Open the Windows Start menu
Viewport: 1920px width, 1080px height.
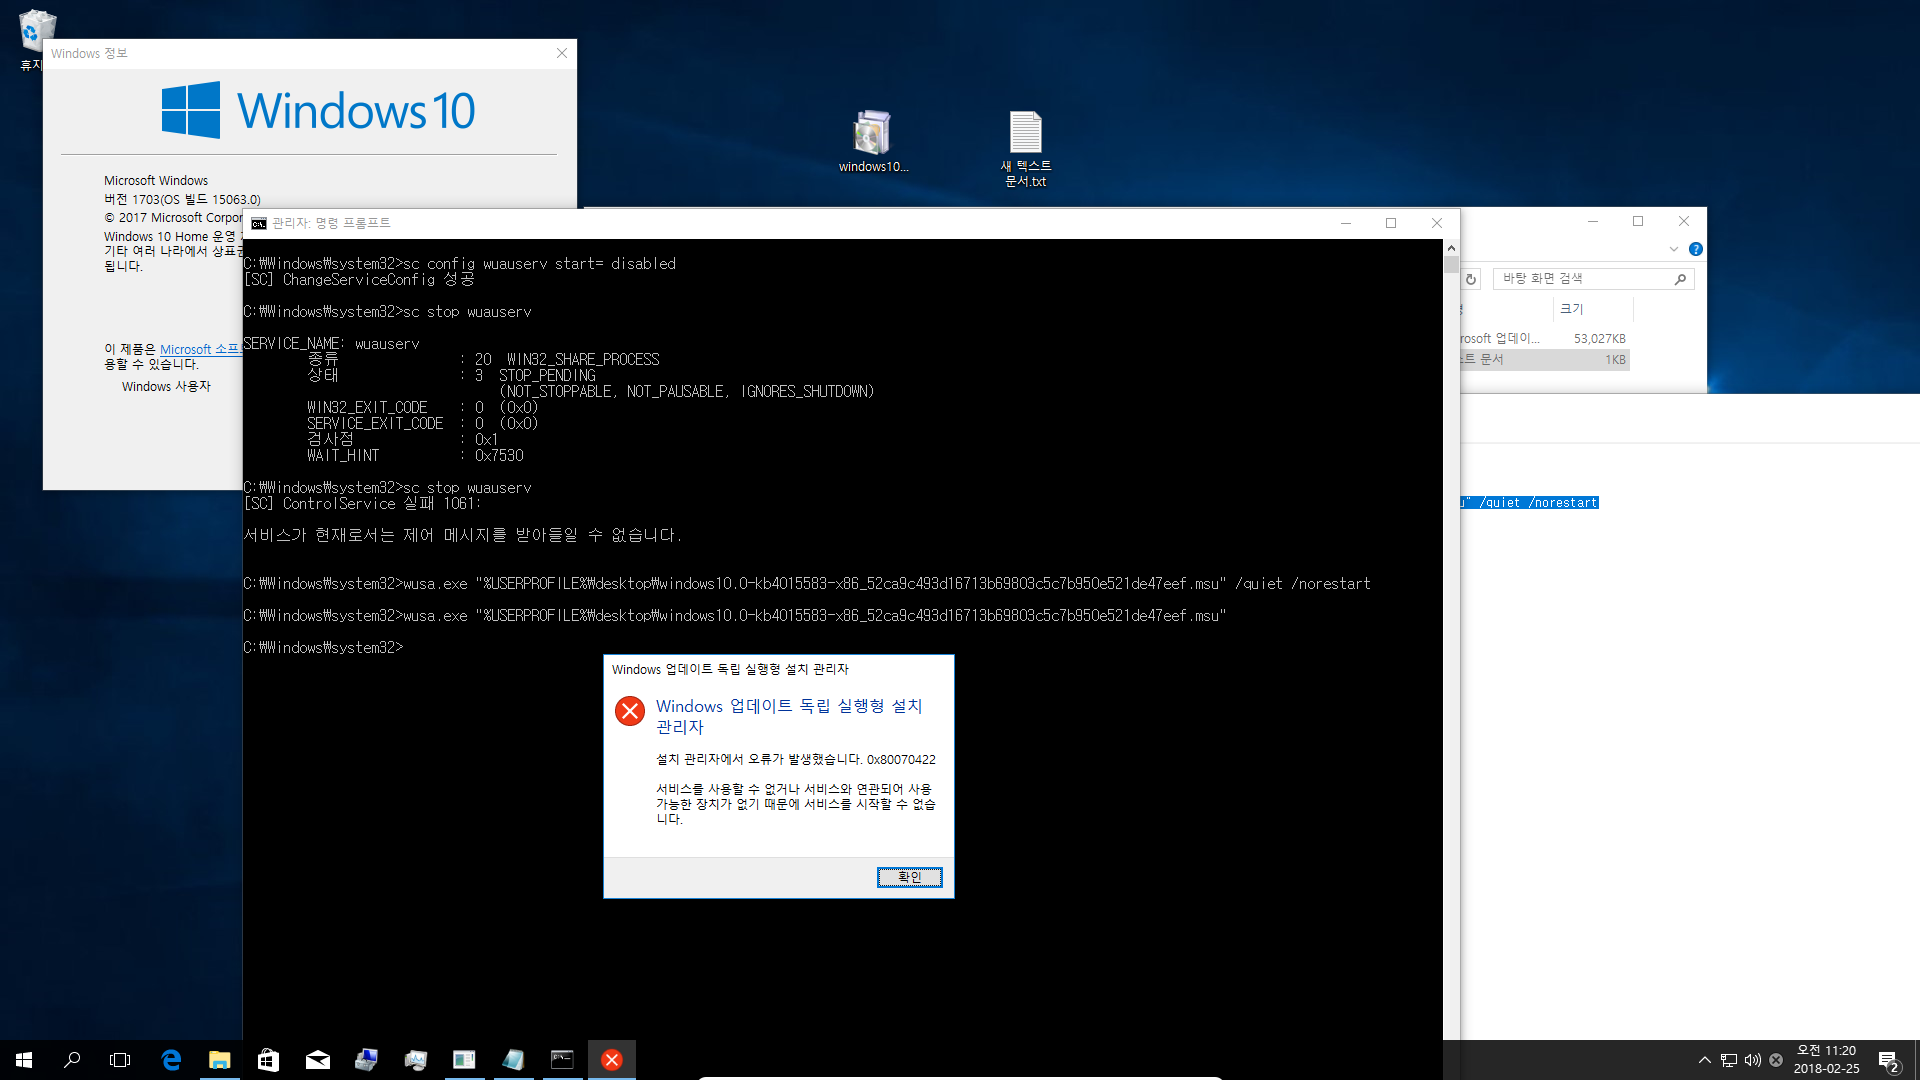(x=24, y=1060)
